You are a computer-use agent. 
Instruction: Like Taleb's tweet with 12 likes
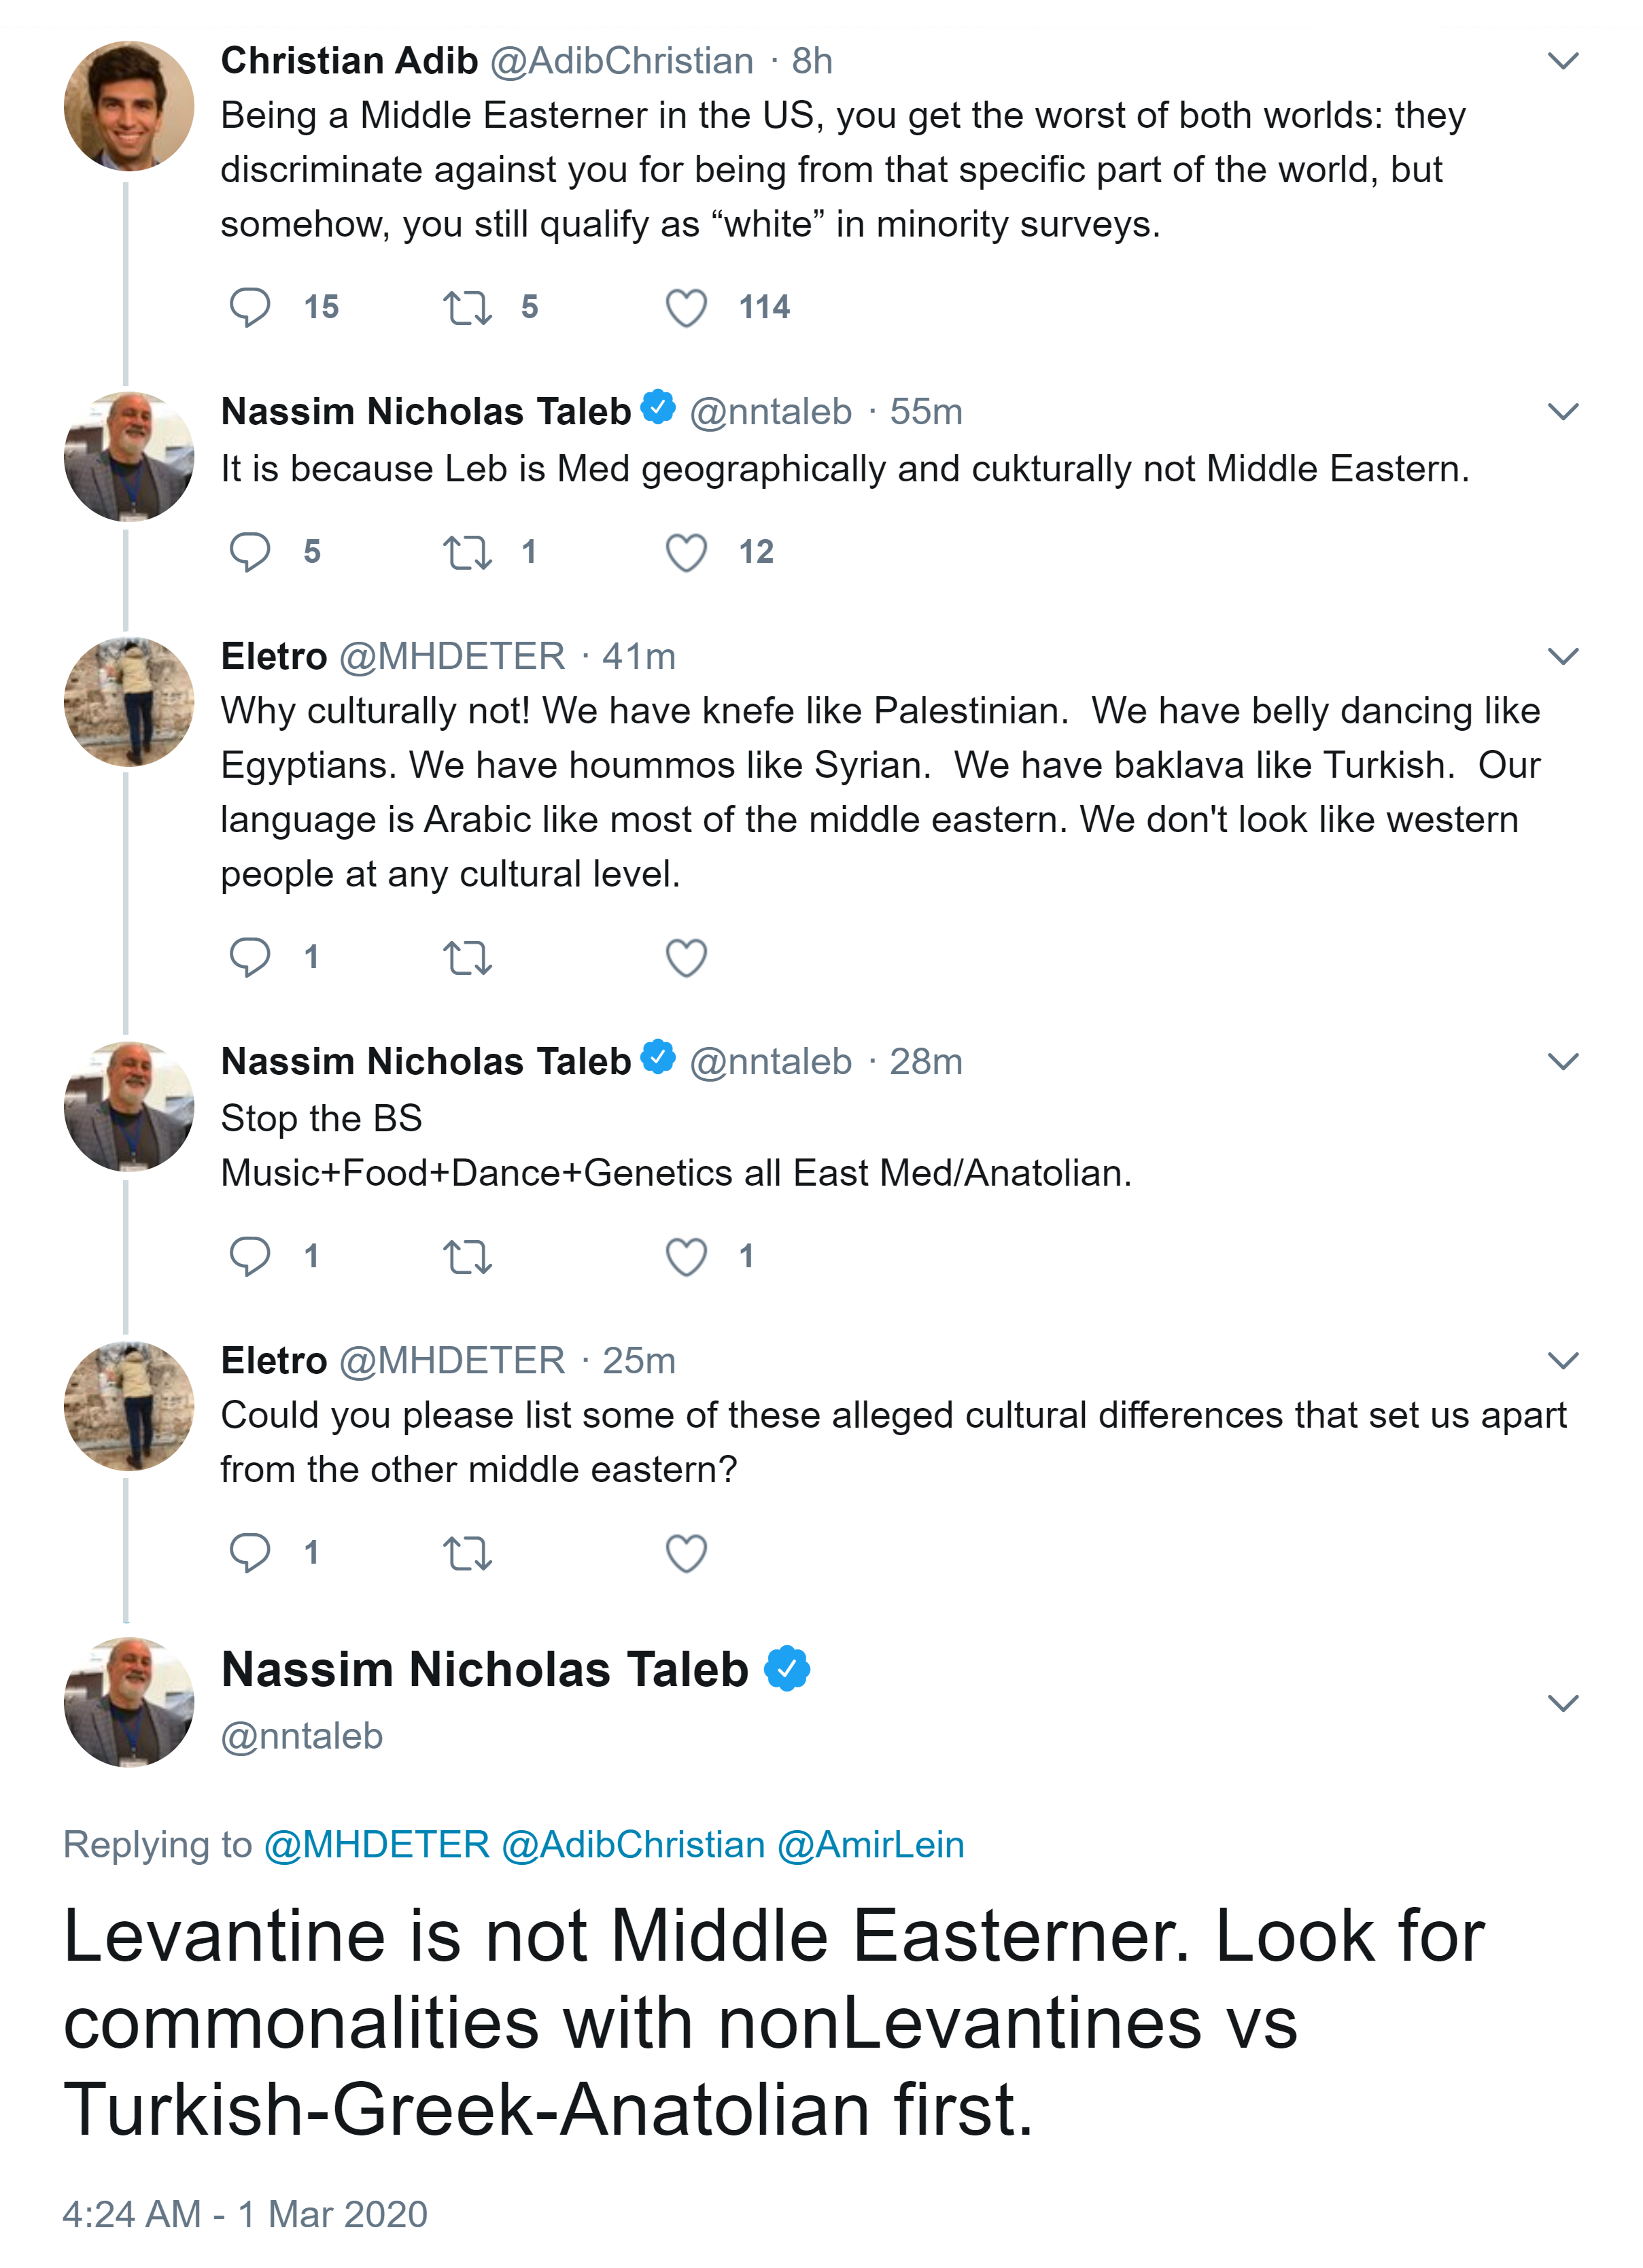pos(686,552)
